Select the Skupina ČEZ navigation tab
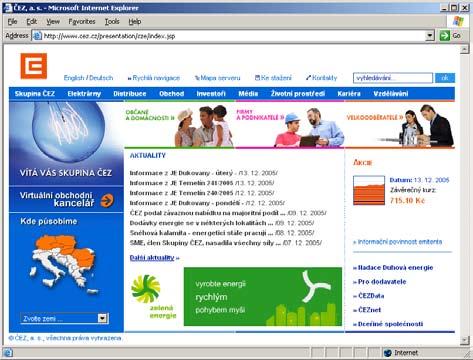The height and width of the screenshot is (360, 473). pyautogui.click(x=35, y=94)
